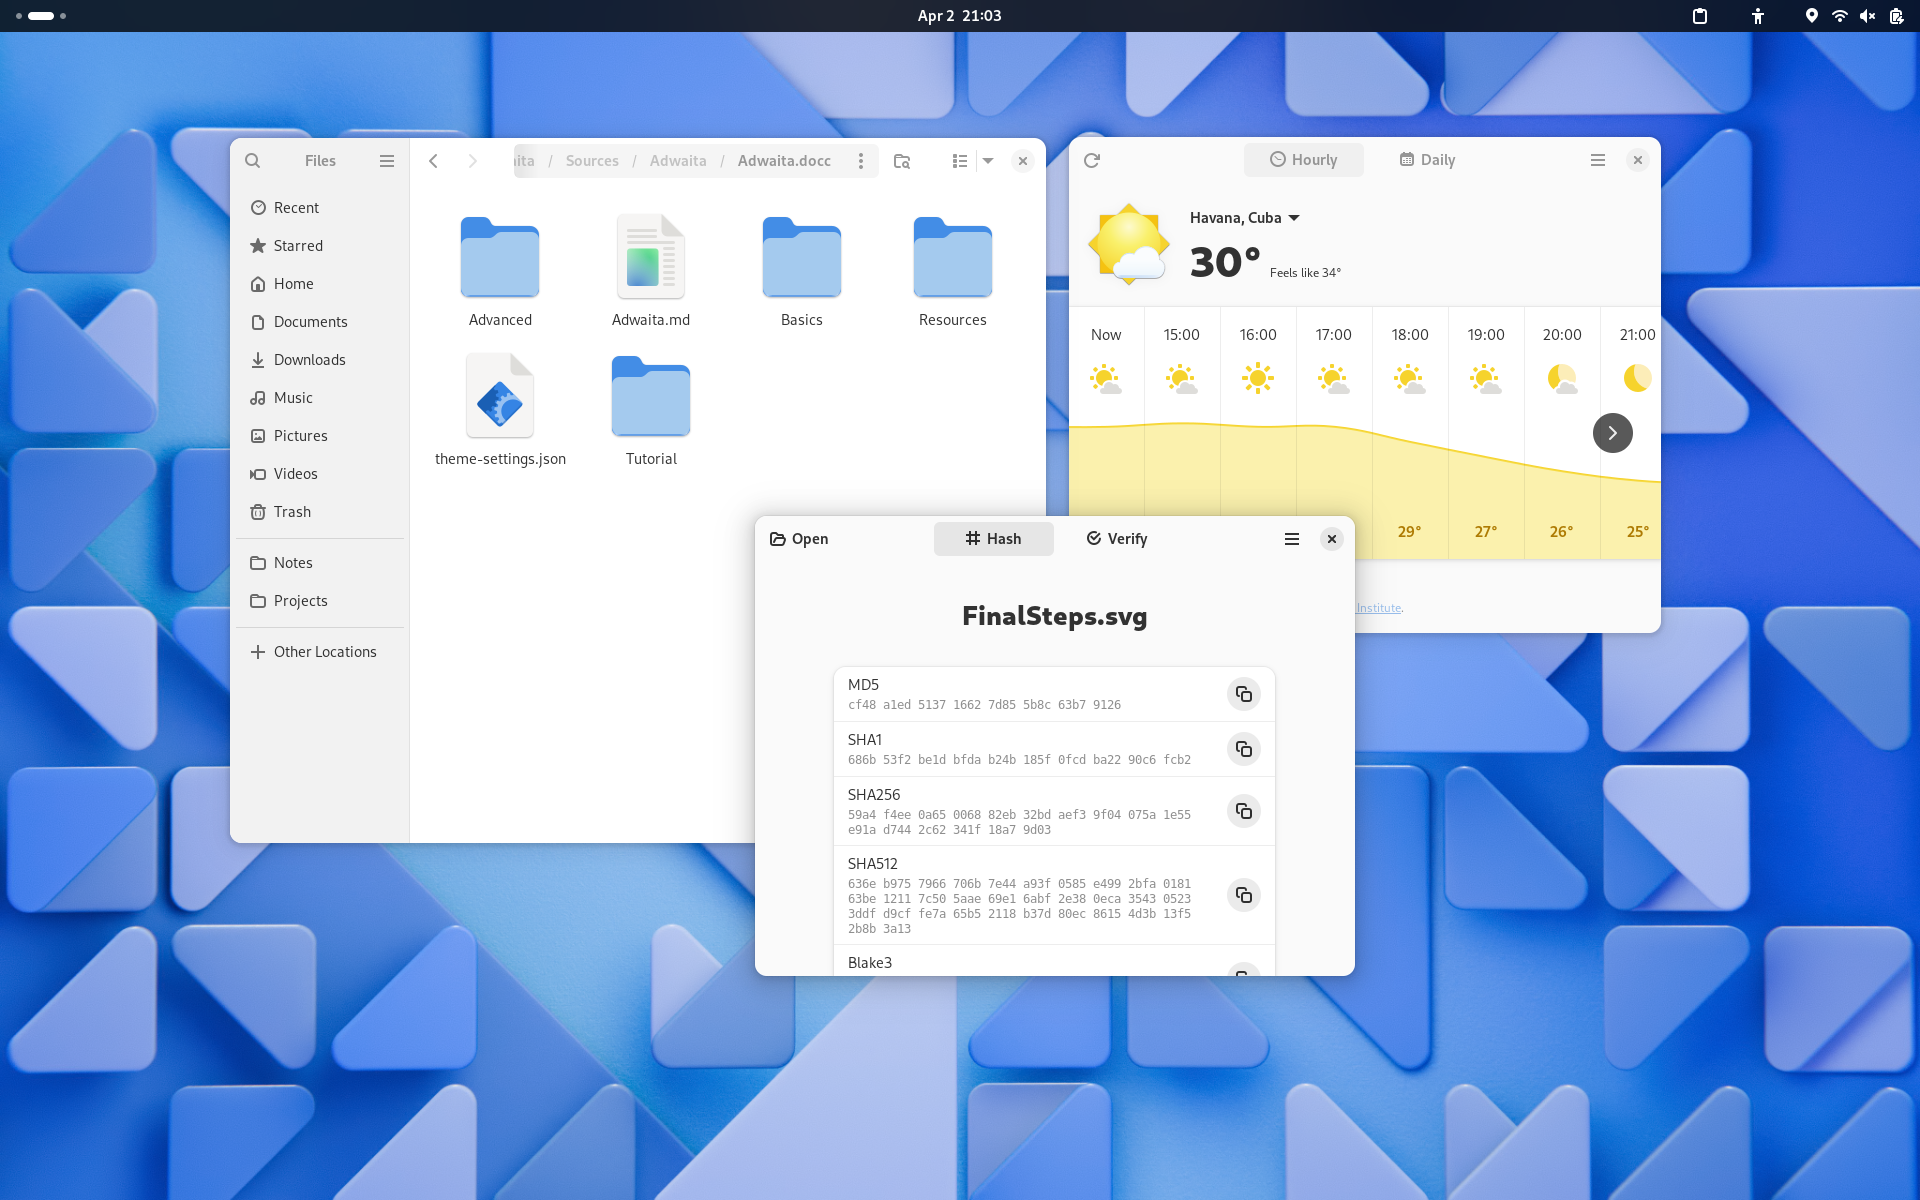1920x1200 pixels.
Task: Select Downloads in the Files sidebar
Action: pyautogui.click(x=309, y=360)
